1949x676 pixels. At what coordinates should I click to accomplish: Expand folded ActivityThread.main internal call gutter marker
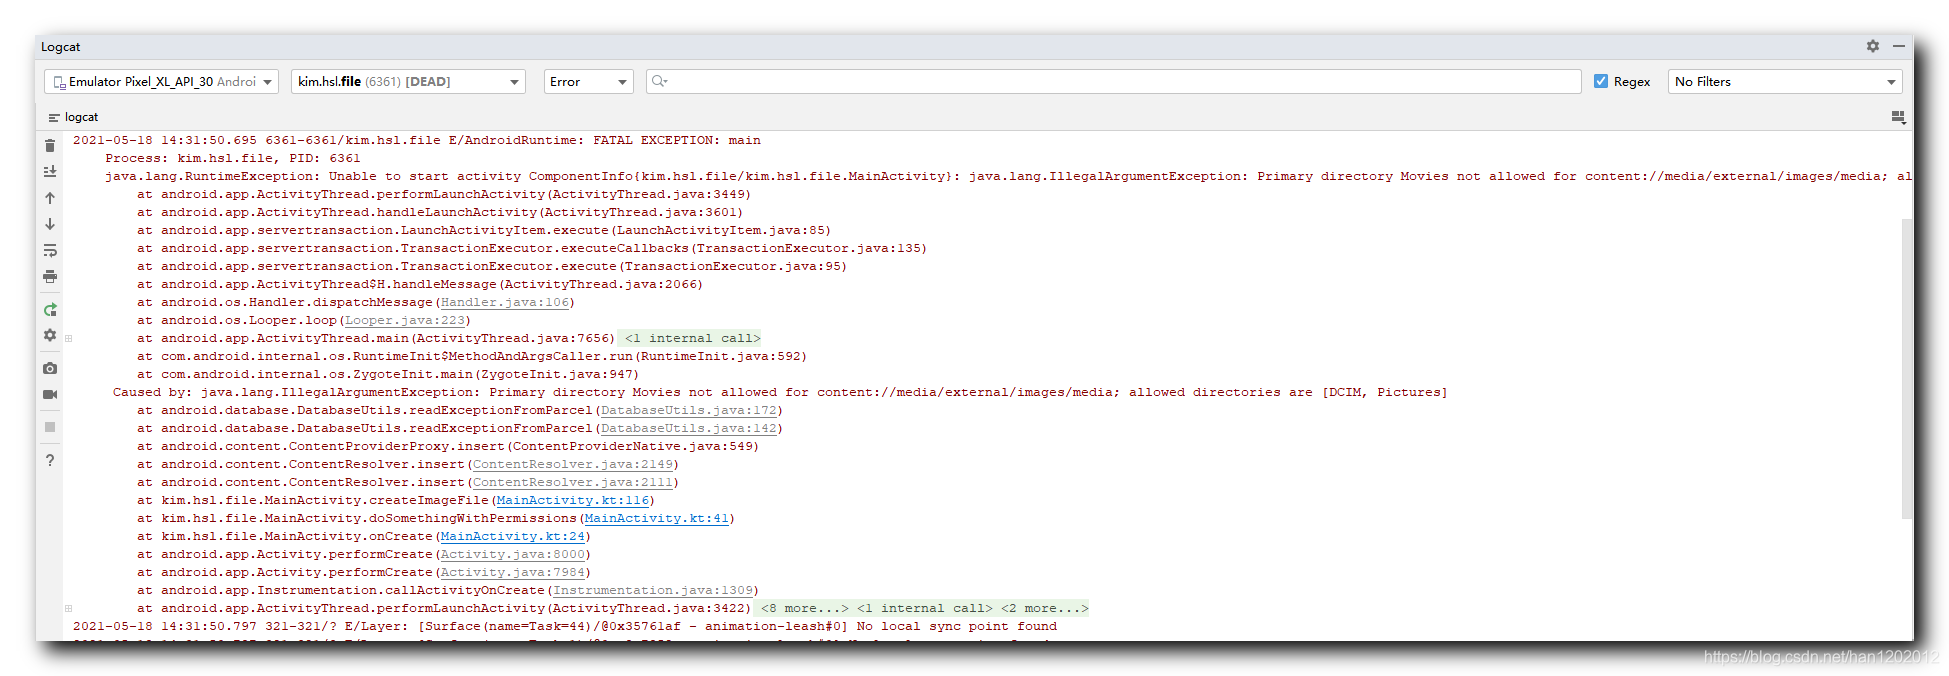coord(68,338)
